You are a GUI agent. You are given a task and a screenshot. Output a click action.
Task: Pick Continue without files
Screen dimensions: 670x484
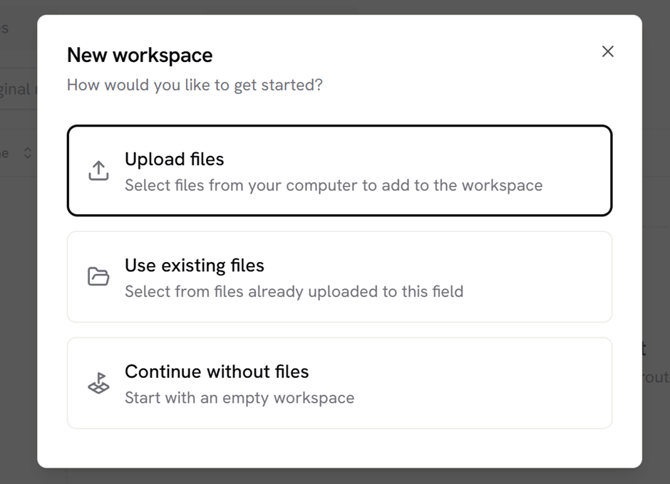coord(339,383)
